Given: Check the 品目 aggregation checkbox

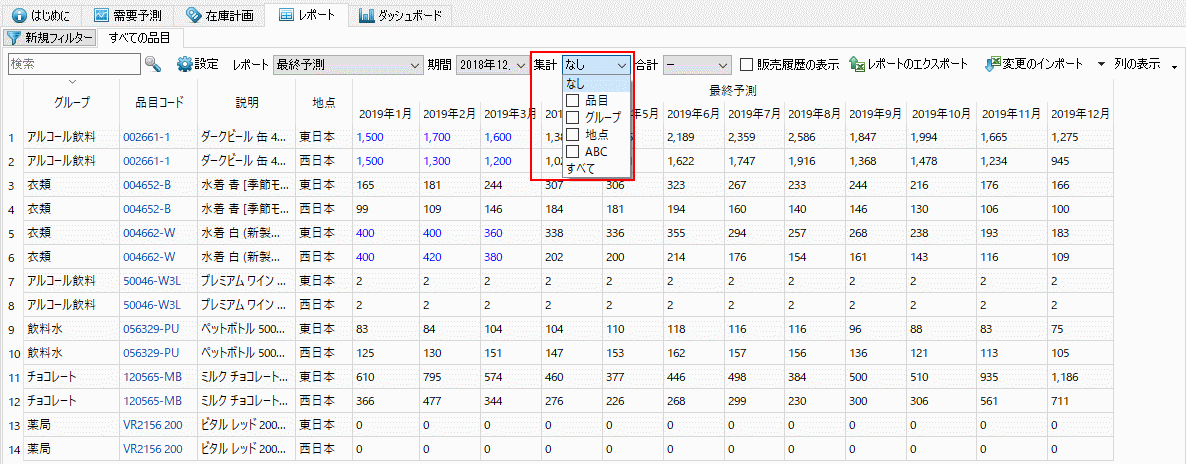Looking at the screenshot, I should coord(573,101).
